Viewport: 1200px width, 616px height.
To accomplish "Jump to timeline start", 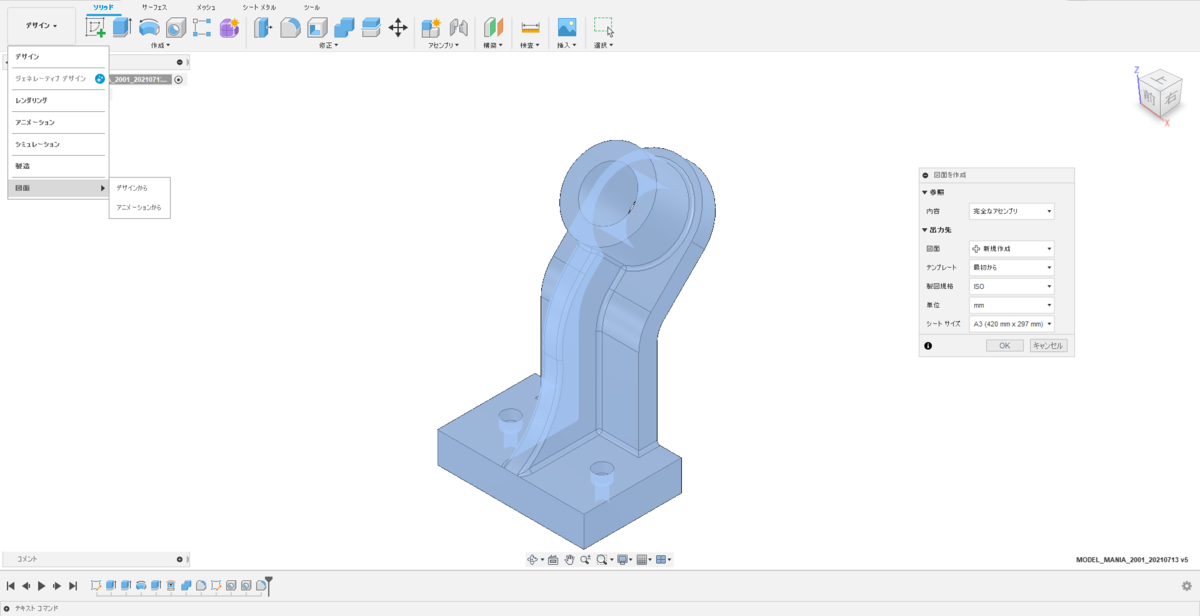I will [10, 586].
